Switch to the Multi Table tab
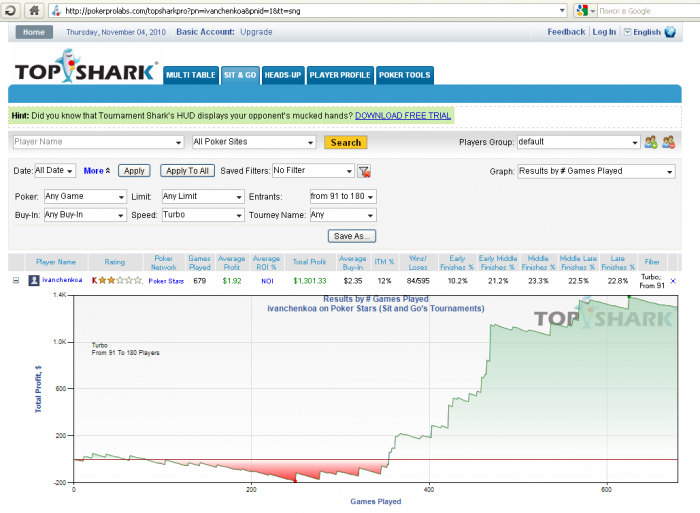Image resolution: width=700 pixels, height=513 pixels. [191, 75]
